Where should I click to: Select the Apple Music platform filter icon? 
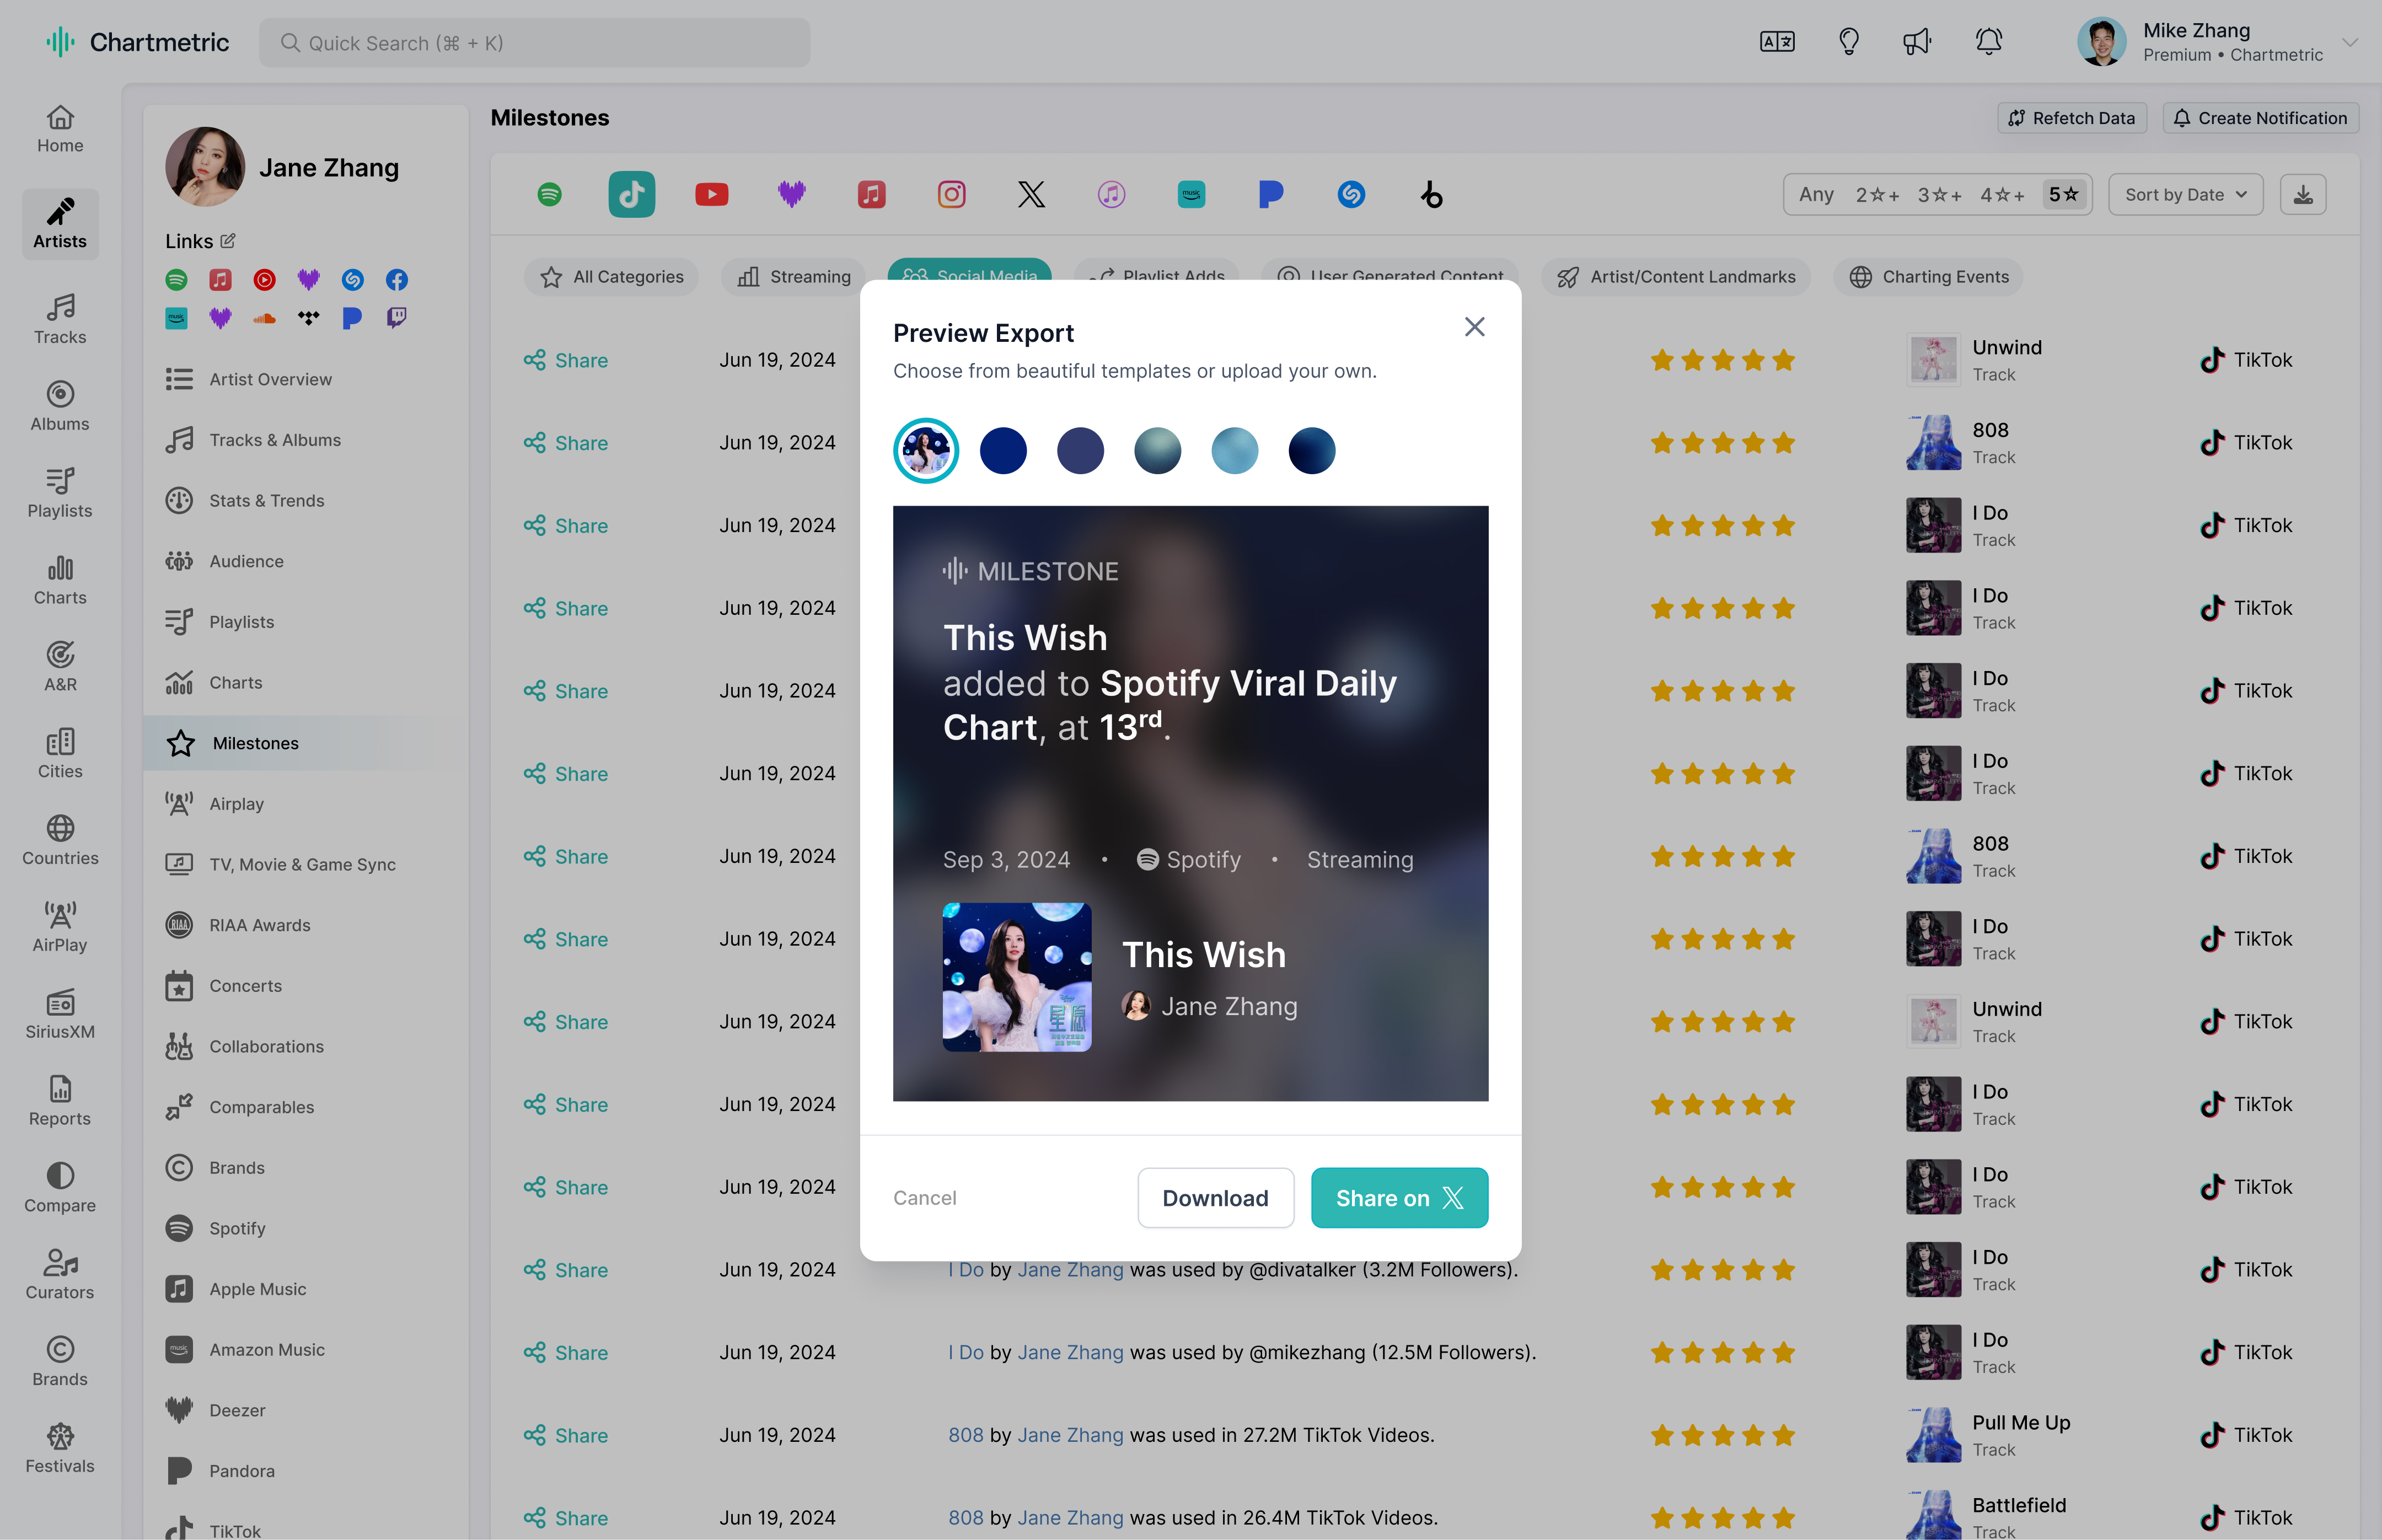(871, 194)
